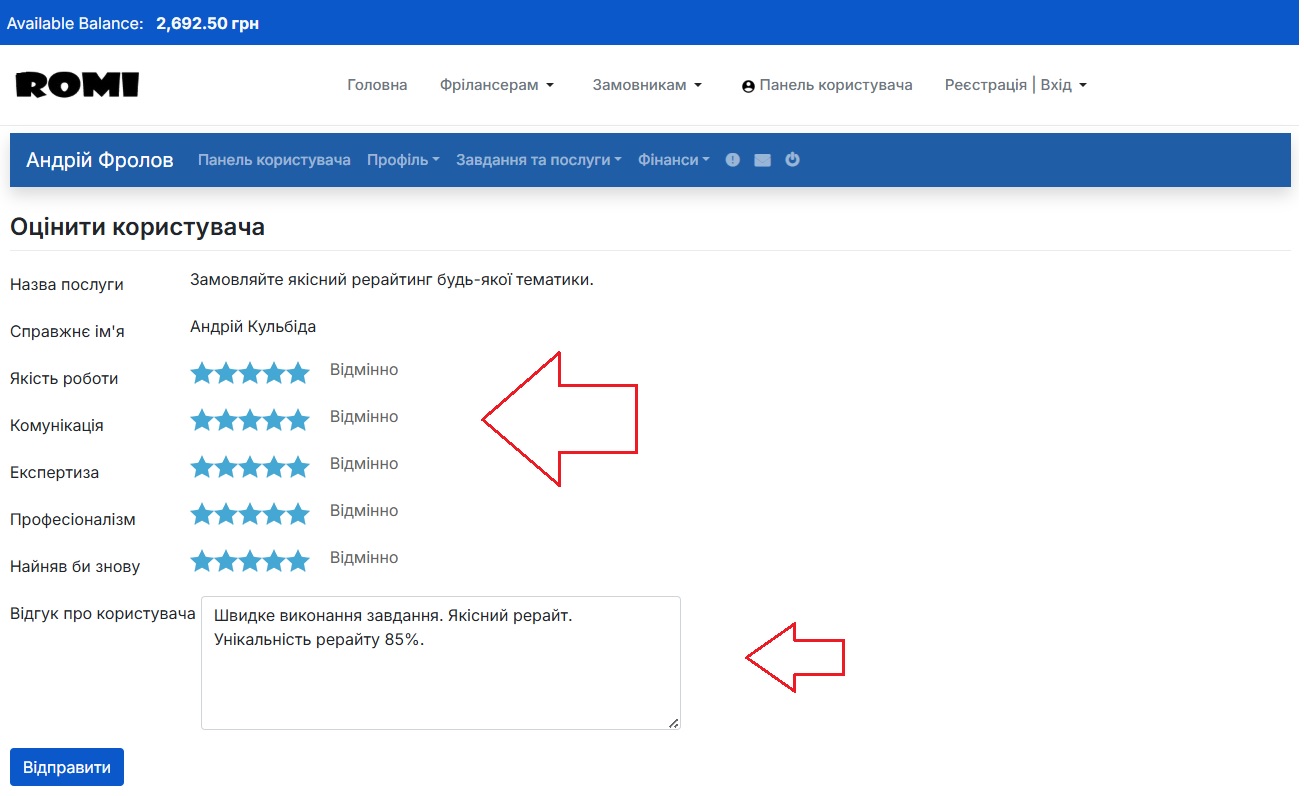Set fifth star for Якість роботи
This screenshot has height=796, width=1304.
point(298,374)
